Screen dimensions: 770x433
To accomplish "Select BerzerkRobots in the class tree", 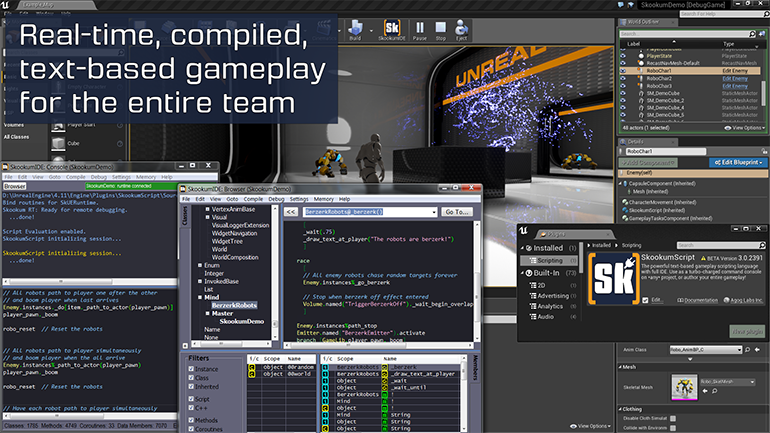I will [234, 305].
